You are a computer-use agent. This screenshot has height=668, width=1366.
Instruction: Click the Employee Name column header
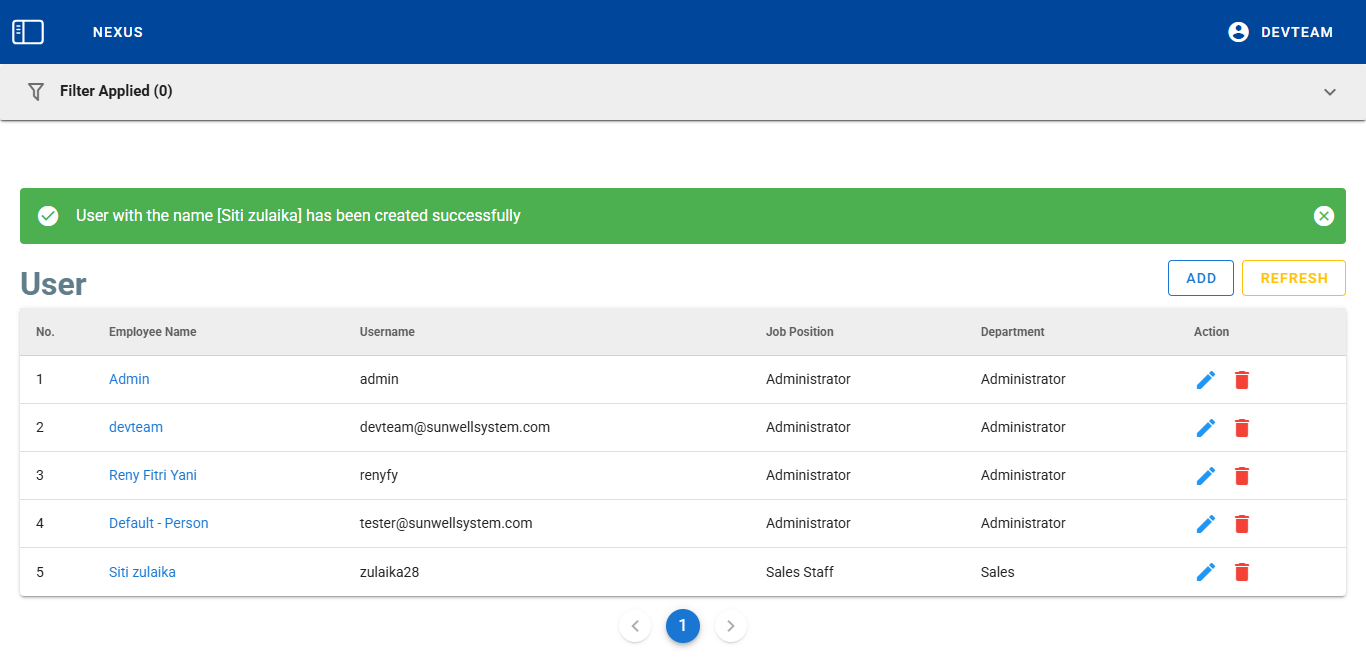[153, 332]
